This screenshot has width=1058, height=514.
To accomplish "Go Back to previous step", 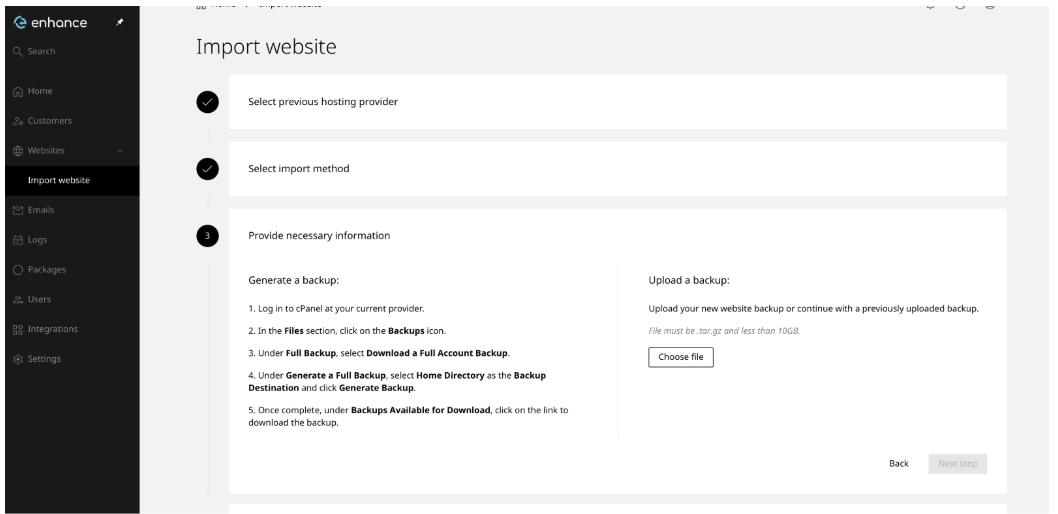I will tap(899, 463).
